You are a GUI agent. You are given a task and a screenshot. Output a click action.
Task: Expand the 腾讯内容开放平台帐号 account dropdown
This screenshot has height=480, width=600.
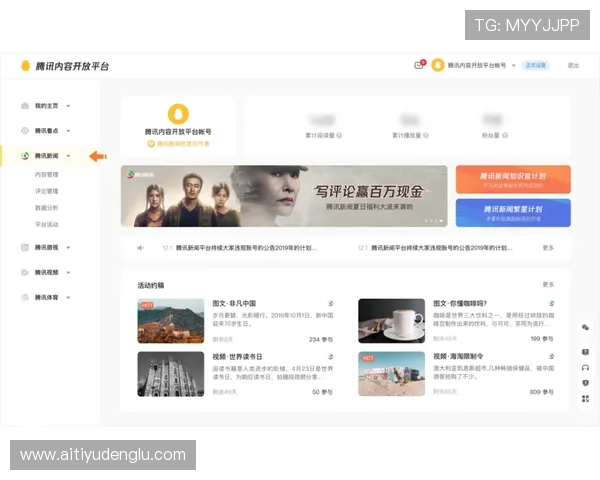pyautogui.click(x=510, y=65)
